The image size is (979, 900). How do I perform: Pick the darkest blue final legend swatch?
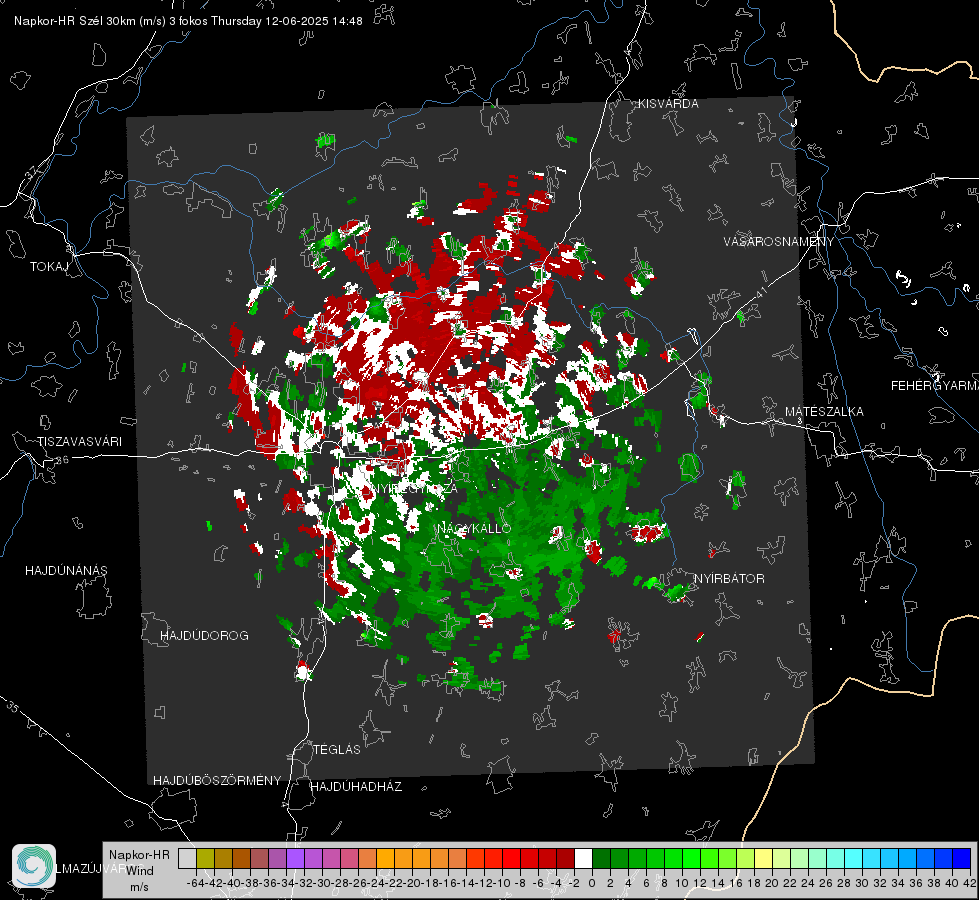click(962, 859)
